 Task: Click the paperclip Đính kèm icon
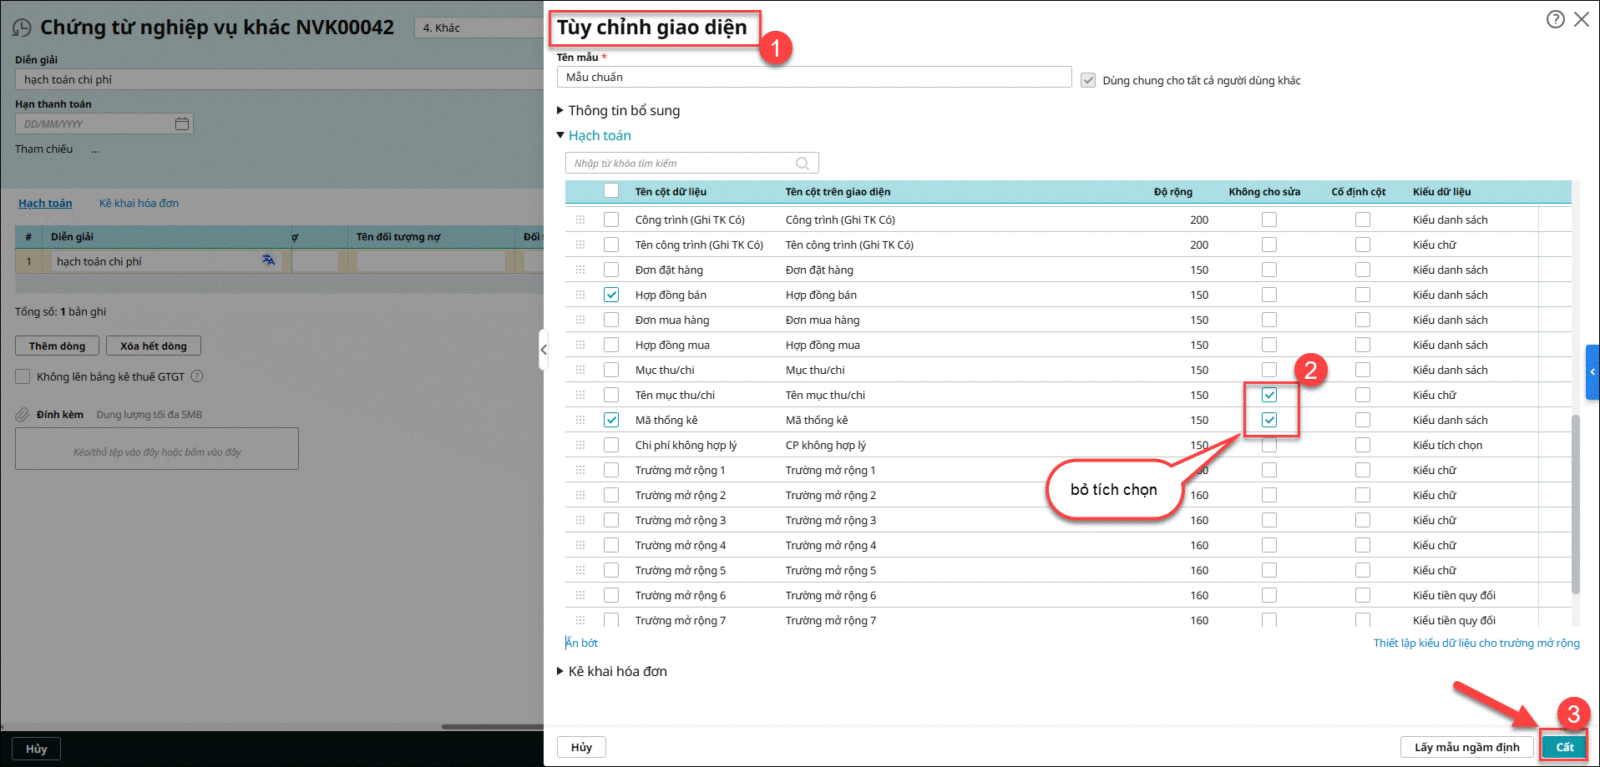click(x=22, y=415)
